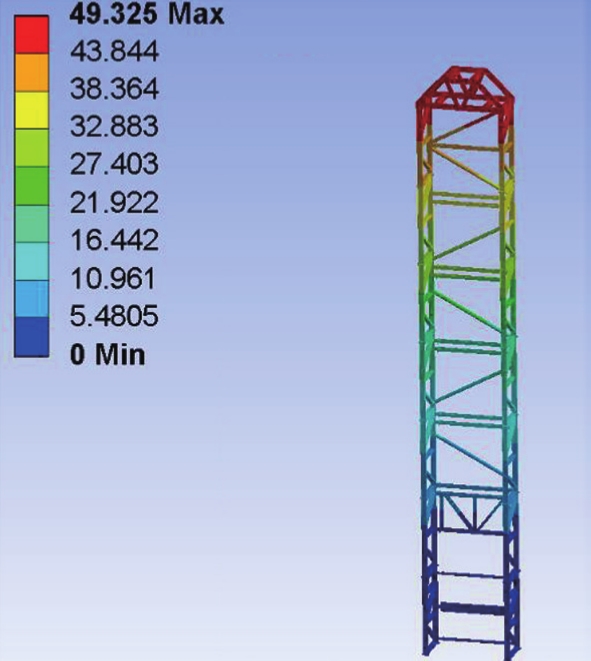The image size is (591, 661).
Task: Click the 38.364 legend value
Action: 114,89
